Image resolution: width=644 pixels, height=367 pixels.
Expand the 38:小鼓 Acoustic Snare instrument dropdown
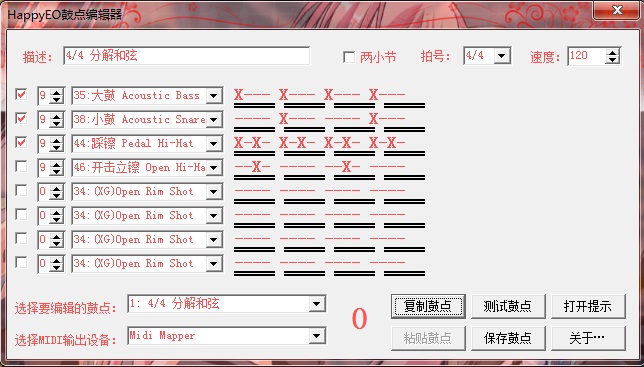coord(213,119)
